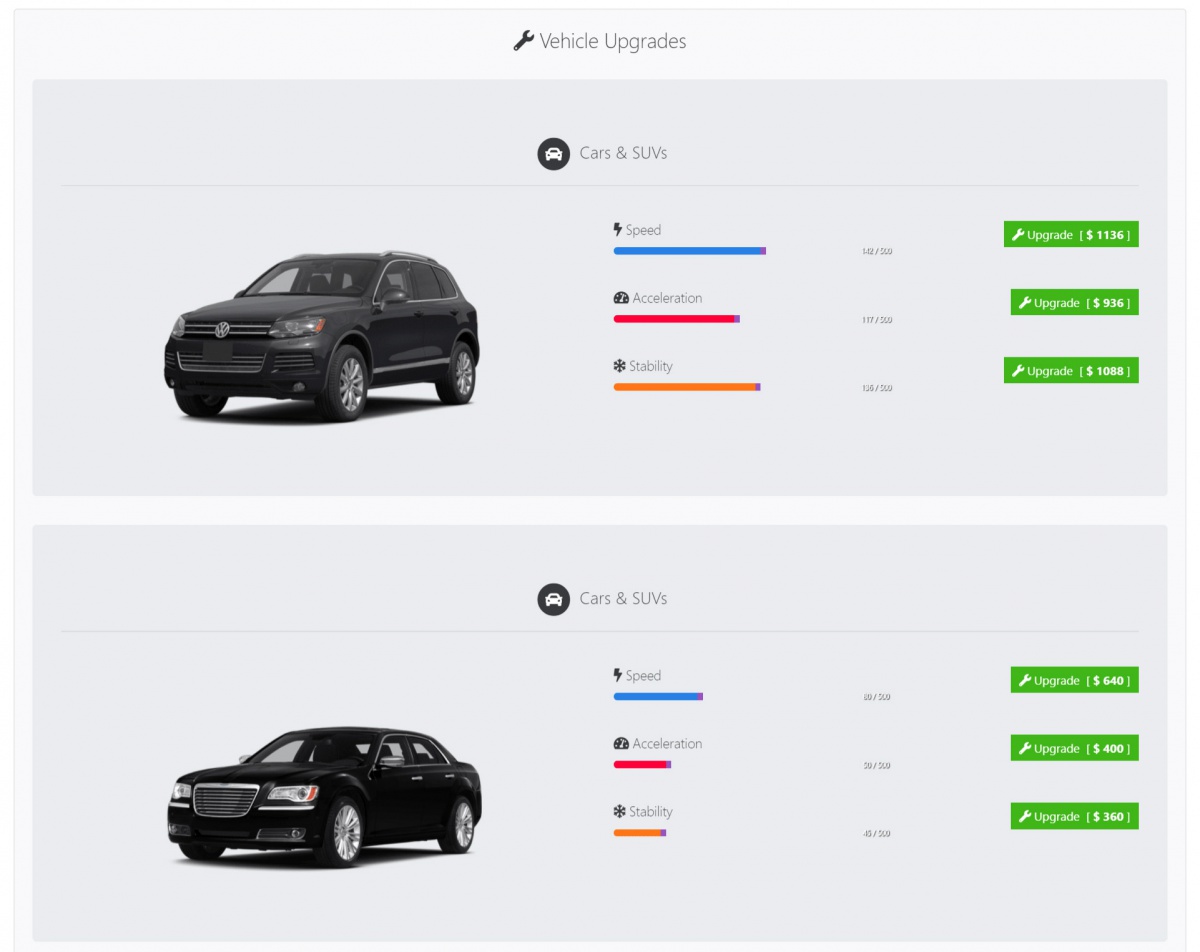Click the SUV's blue Speed progress bar

[688, 251]
